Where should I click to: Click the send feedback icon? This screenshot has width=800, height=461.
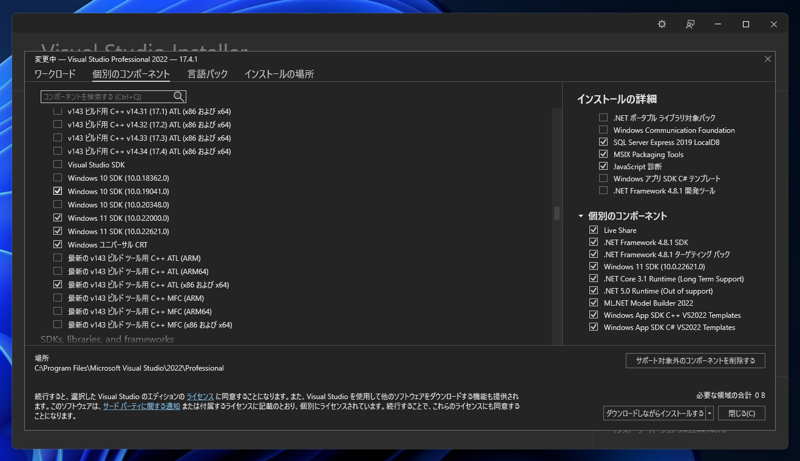690,24
